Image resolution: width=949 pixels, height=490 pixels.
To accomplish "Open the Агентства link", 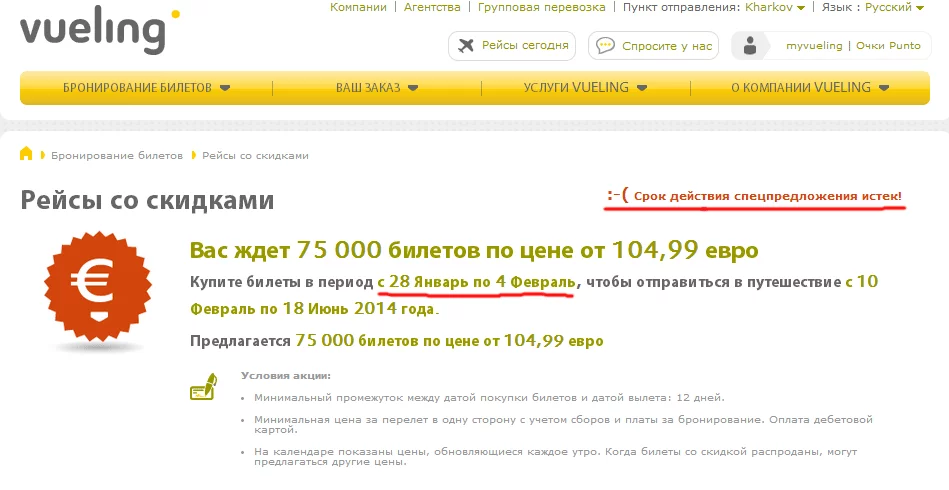I will tap(432, 7).
